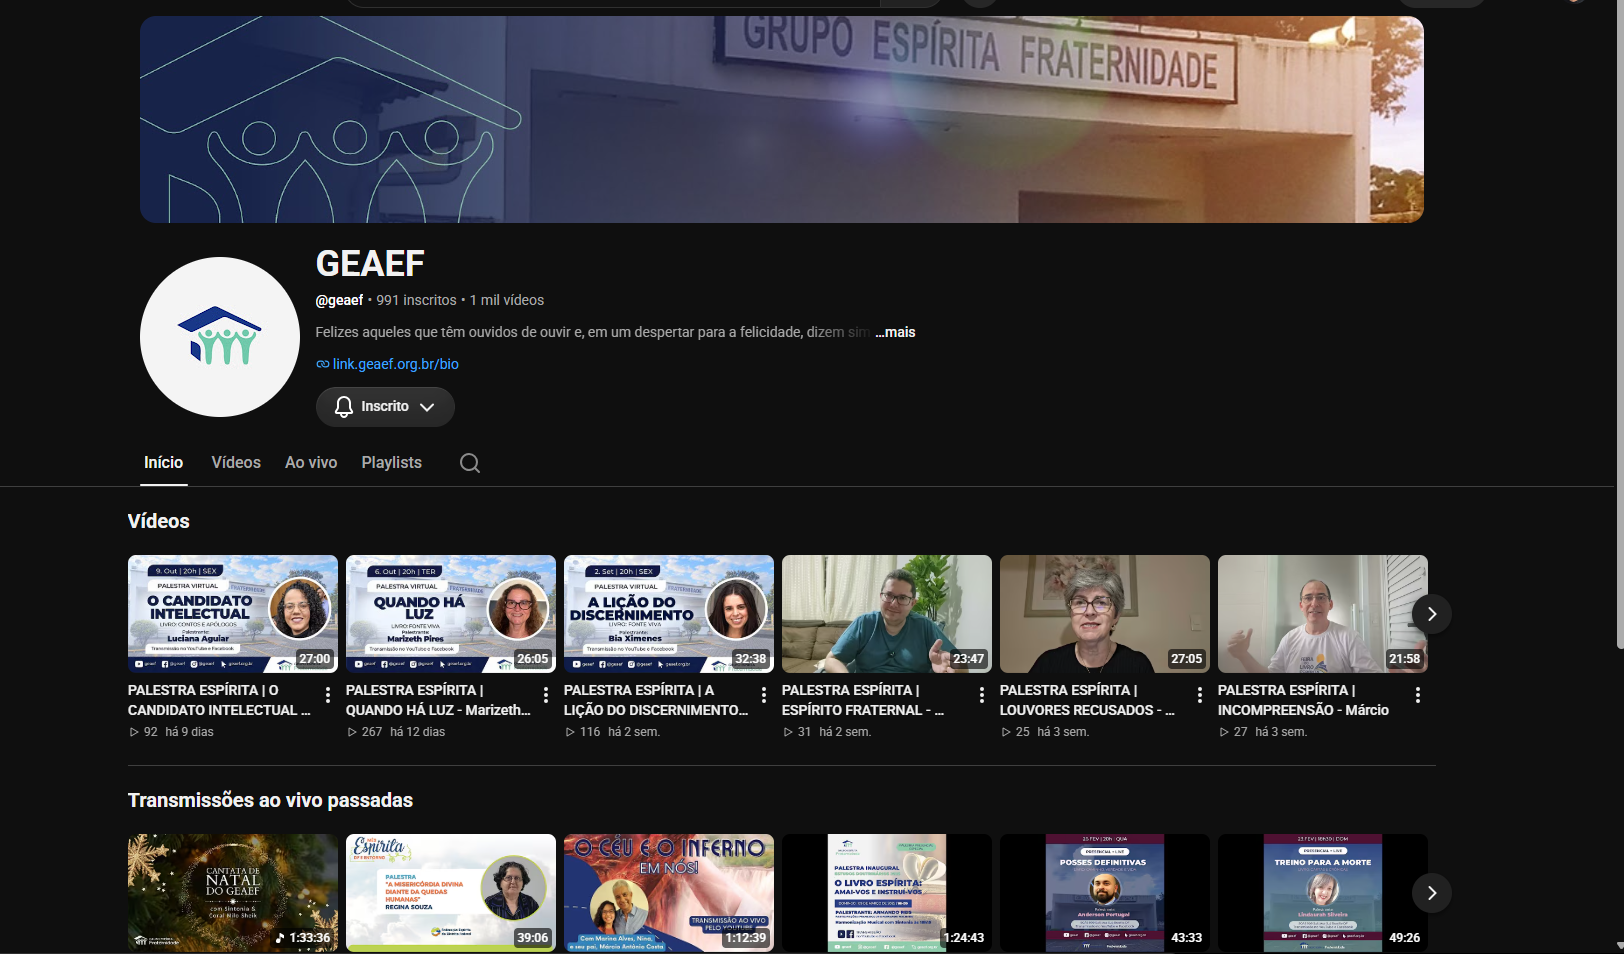1624x954 pixels.
Task: Click the bell icon on Inscrito button
Action: 344,407
